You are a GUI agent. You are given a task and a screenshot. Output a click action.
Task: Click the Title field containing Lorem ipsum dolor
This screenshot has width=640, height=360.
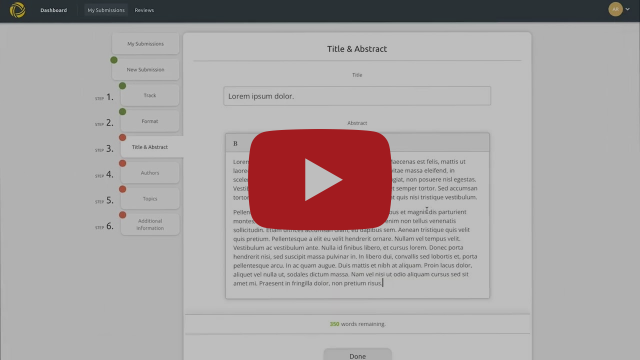pyautogui.click(x=357, y=96)
